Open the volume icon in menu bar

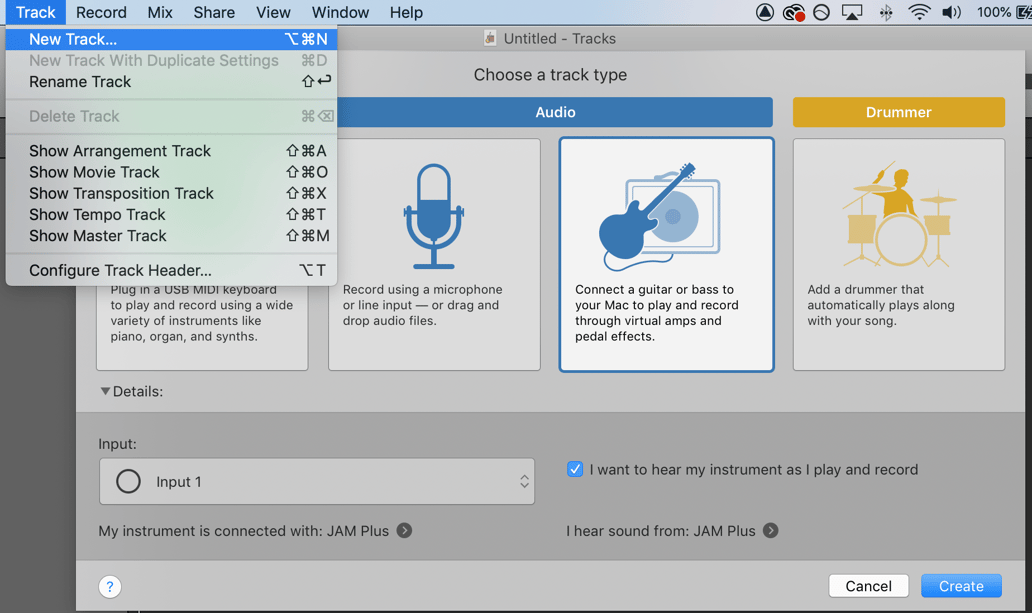coord(950,12)
